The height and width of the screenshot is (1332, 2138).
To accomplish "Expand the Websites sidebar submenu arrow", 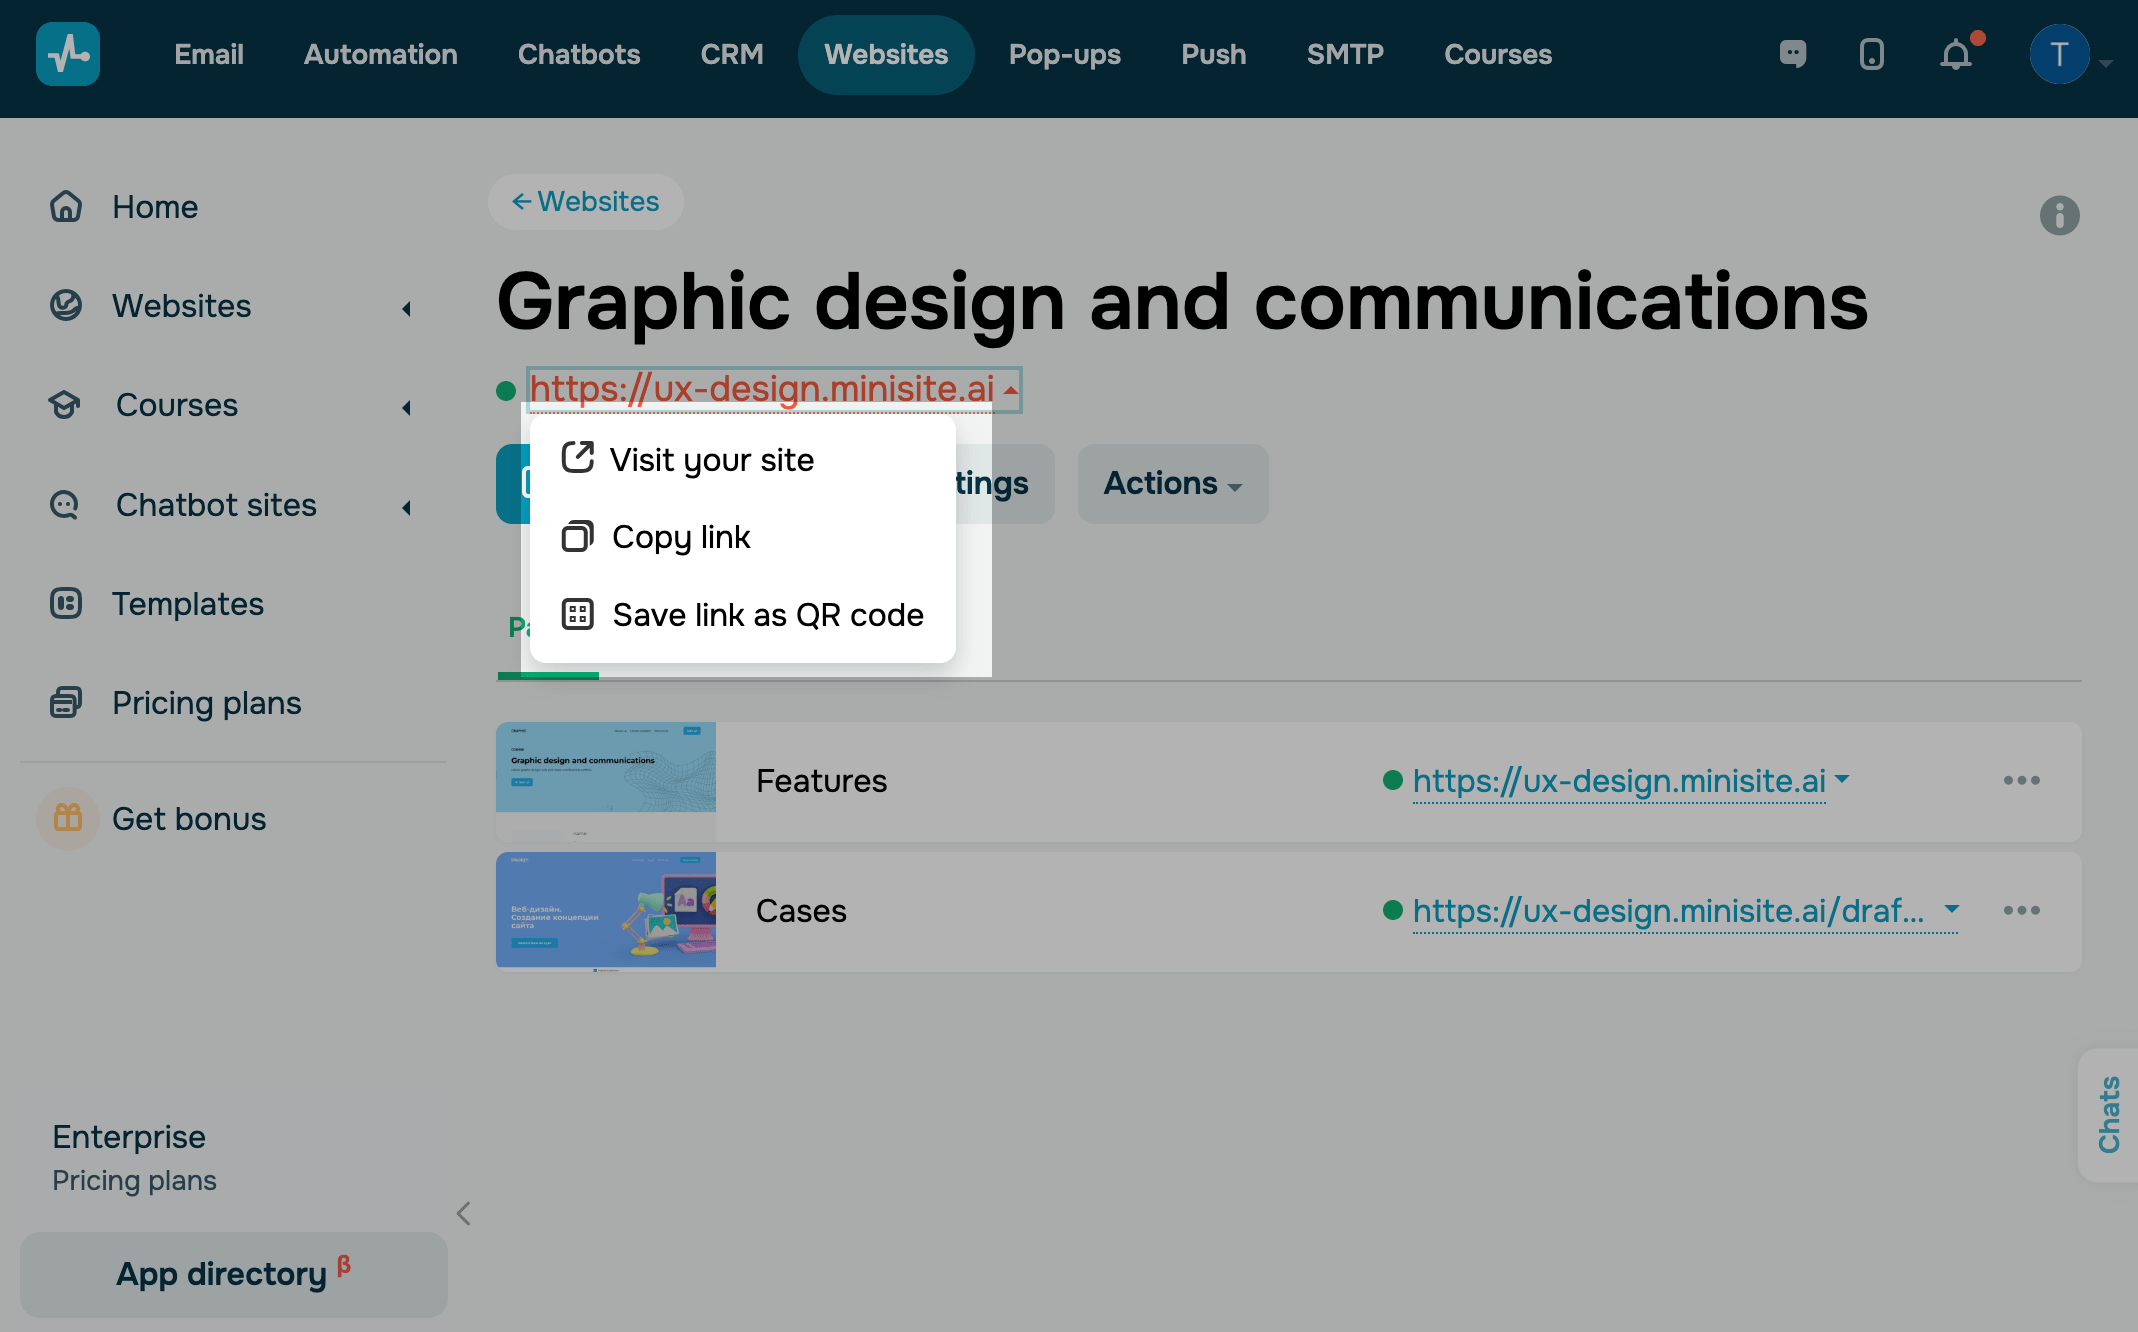I will [x=407, y=308].
